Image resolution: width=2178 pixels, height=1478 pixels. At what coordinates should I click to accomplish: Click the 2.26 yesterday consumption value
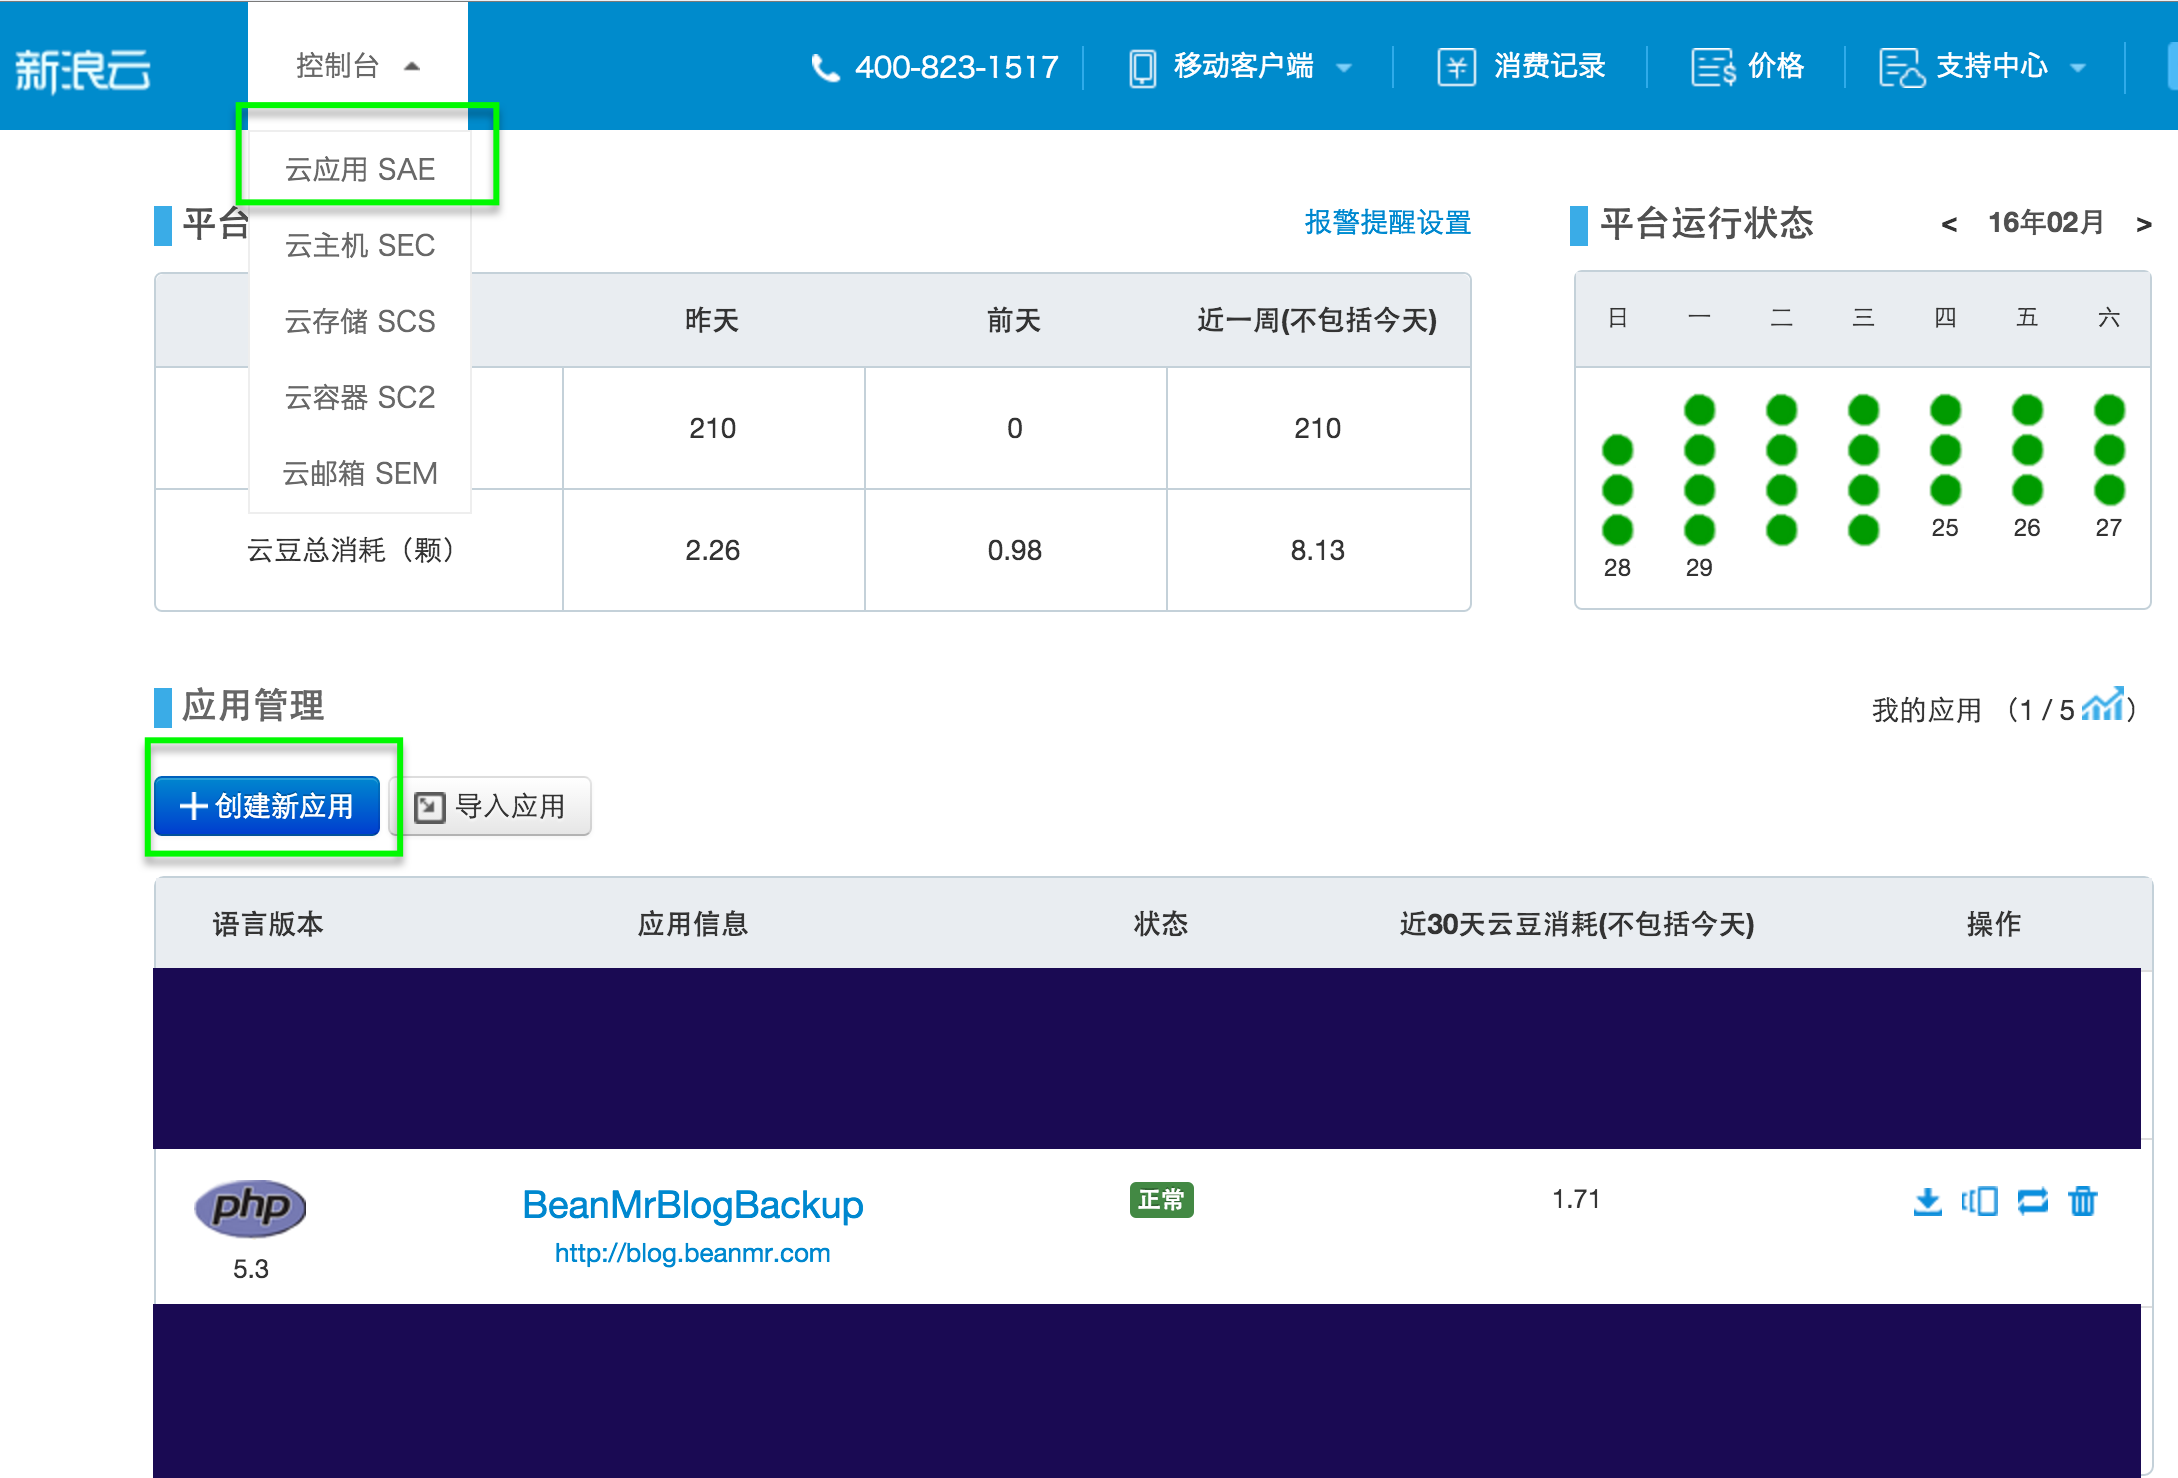pos(712,550)
